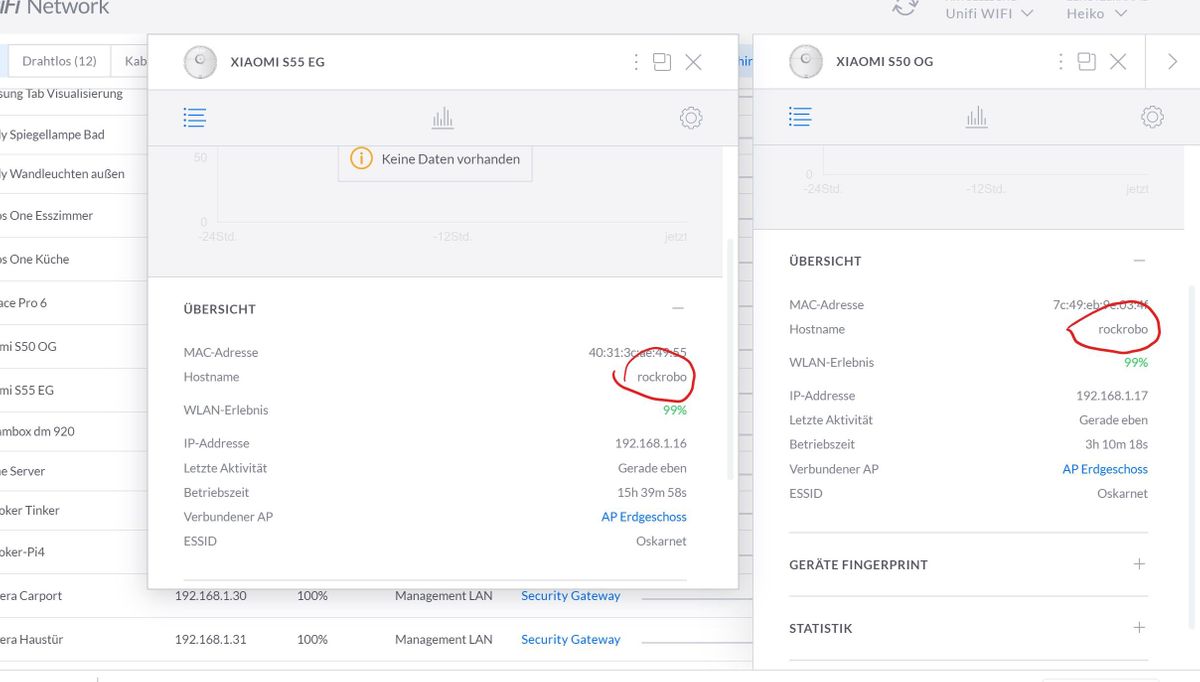Open settings gear in S55 EG panel
This screenshot has width=1200, height=682.
pyautogui.click(x=690, y=118)
